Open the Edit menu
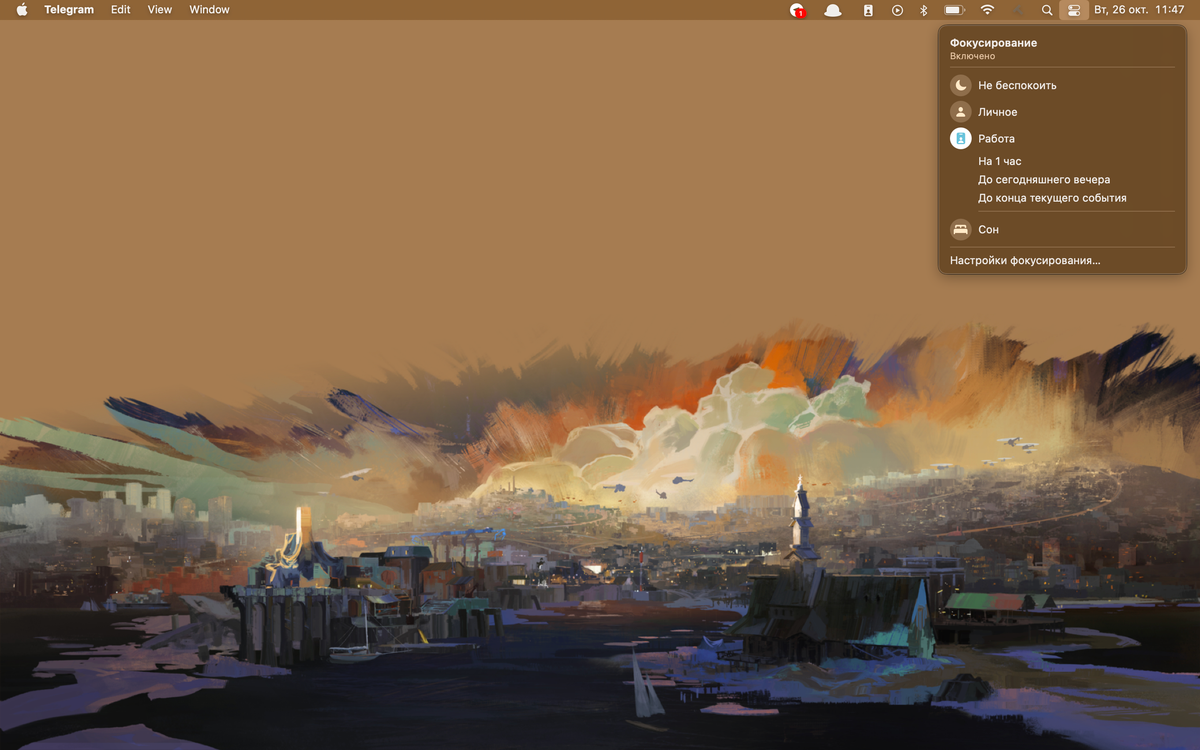This screenshot has width=1200, height=750. pyautogui.click(x=121, y=10)
